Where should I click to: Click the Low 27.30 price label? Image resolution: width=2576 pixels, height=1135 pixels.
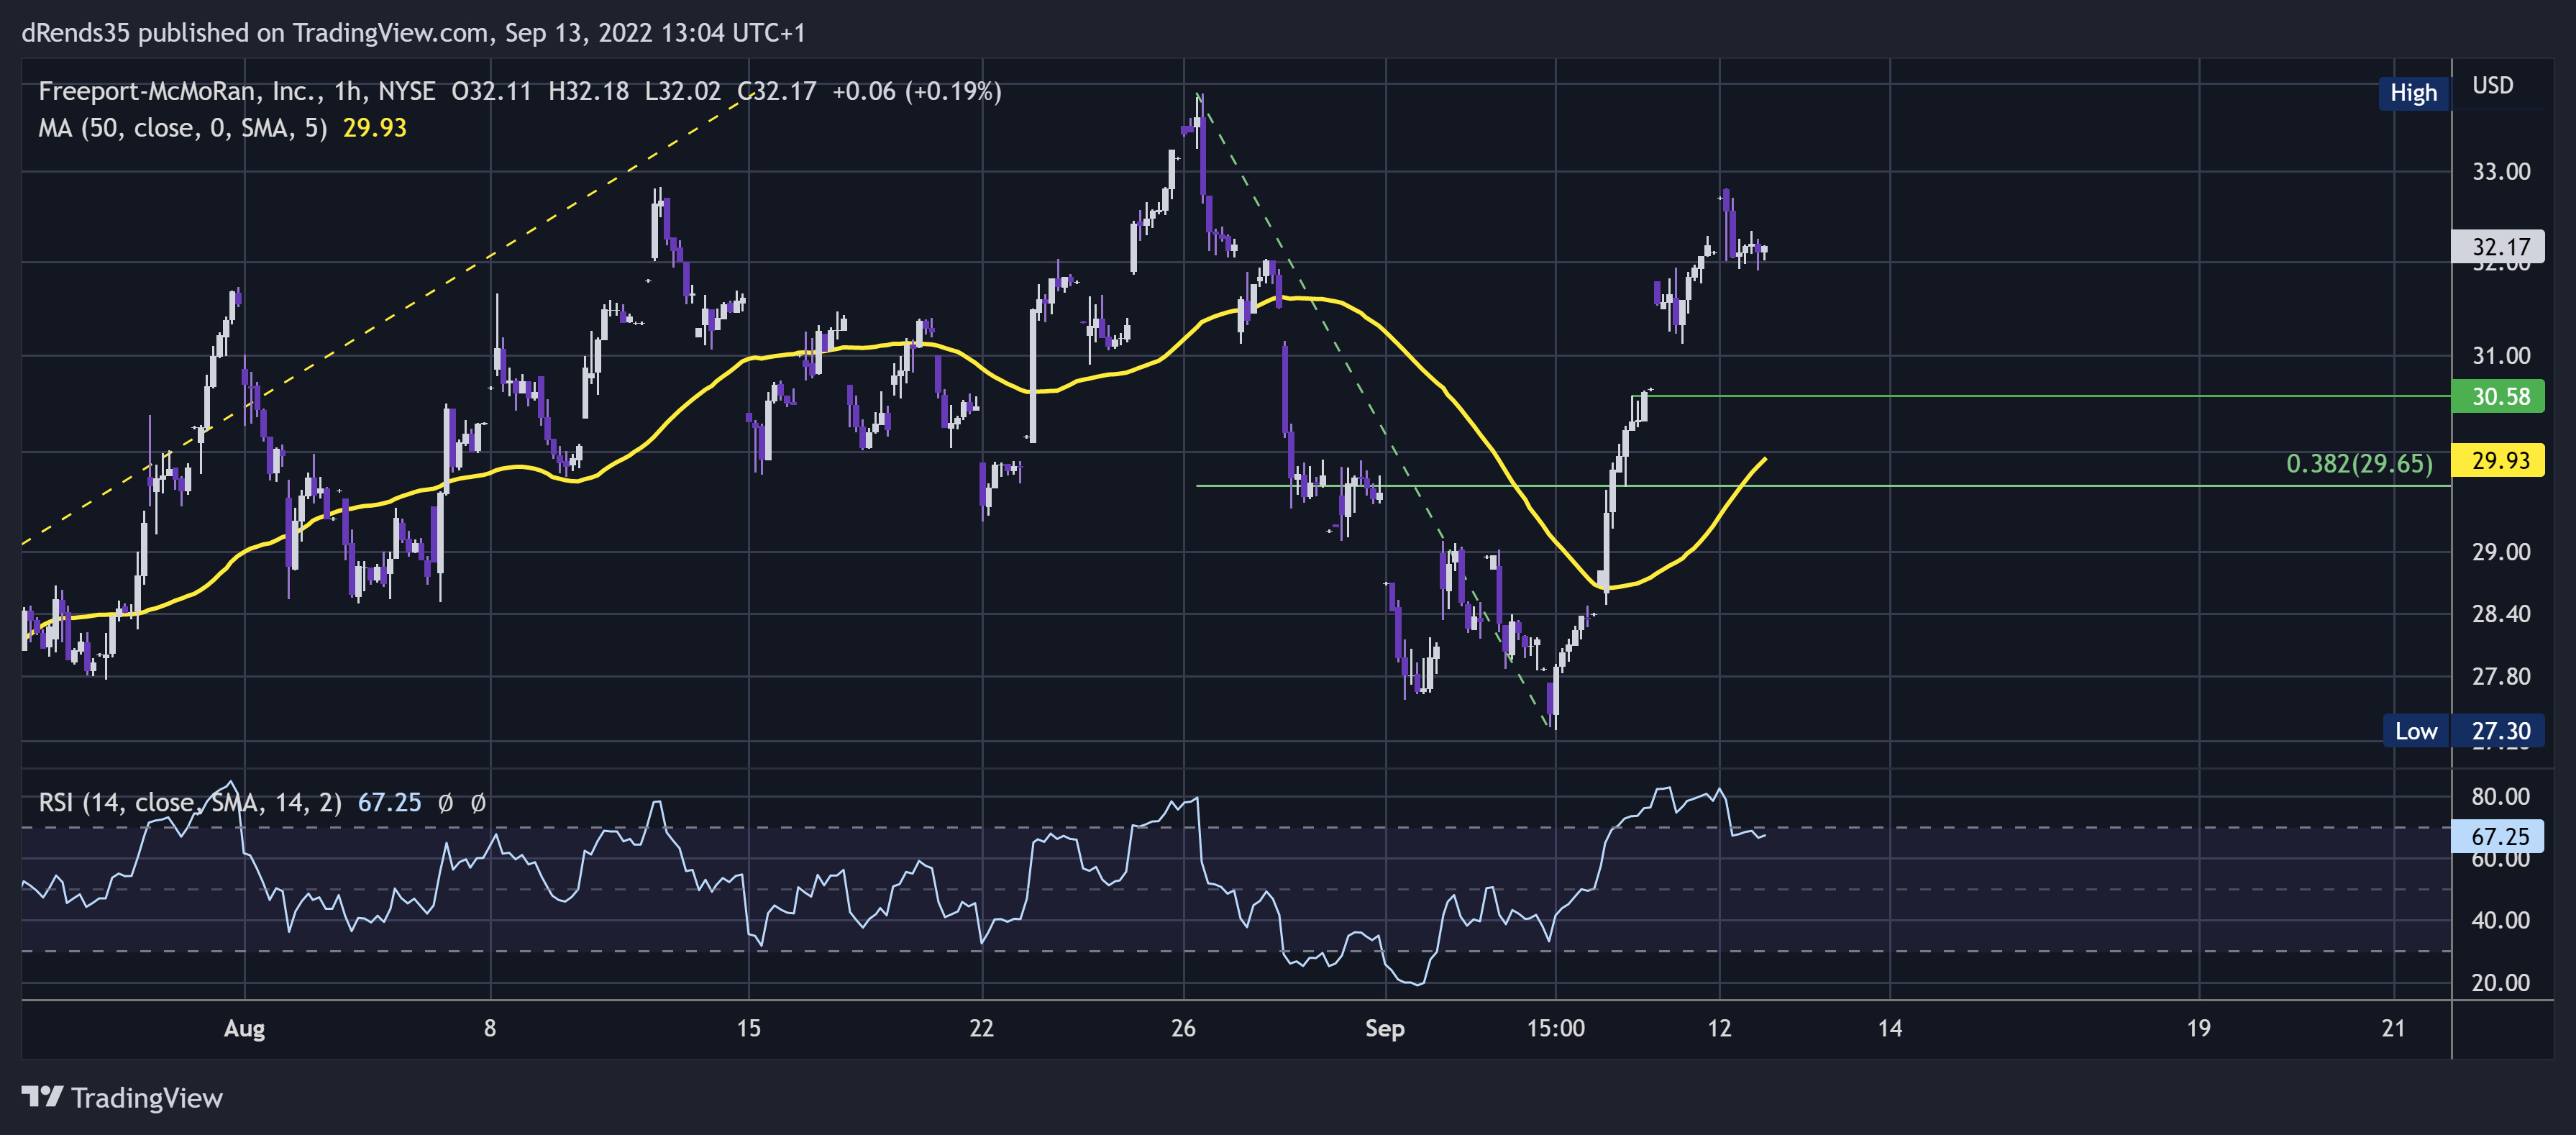pos(2463,731)
